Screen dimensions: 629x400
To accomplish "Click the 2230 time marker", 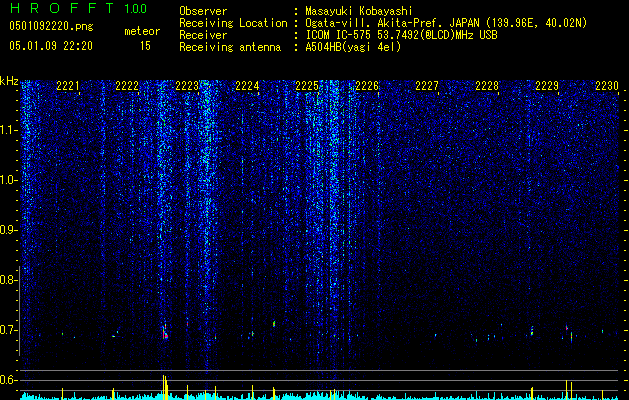I will click(x=607, y=86).
